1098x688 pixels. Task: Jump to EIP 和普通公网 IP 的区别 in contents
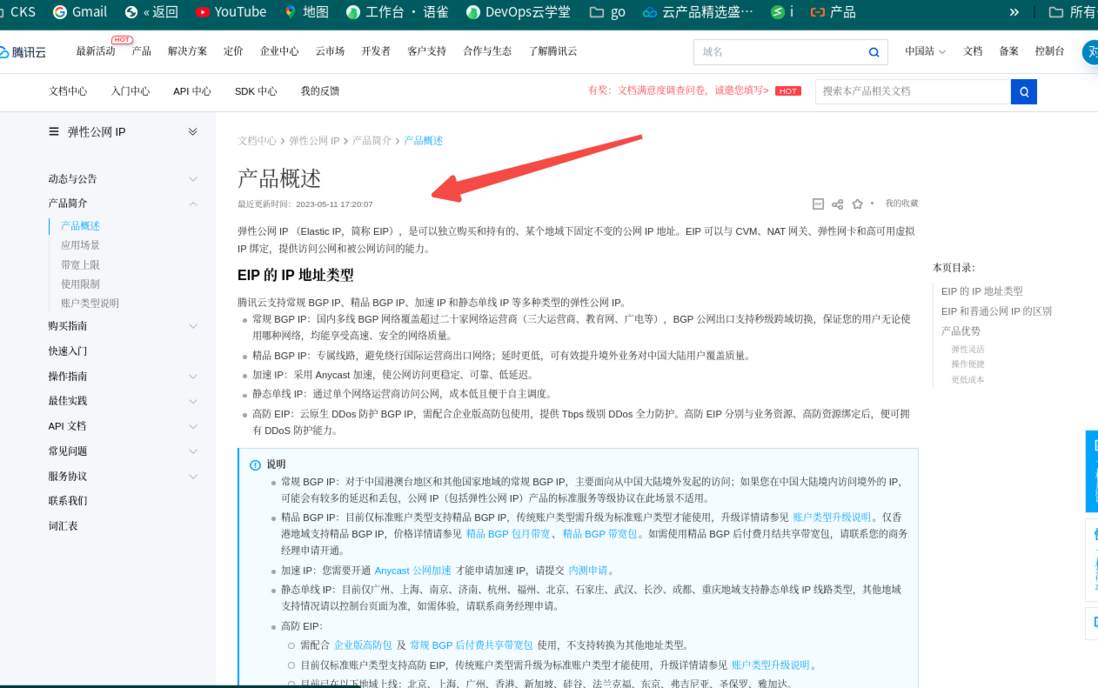(x=996, y=311)
